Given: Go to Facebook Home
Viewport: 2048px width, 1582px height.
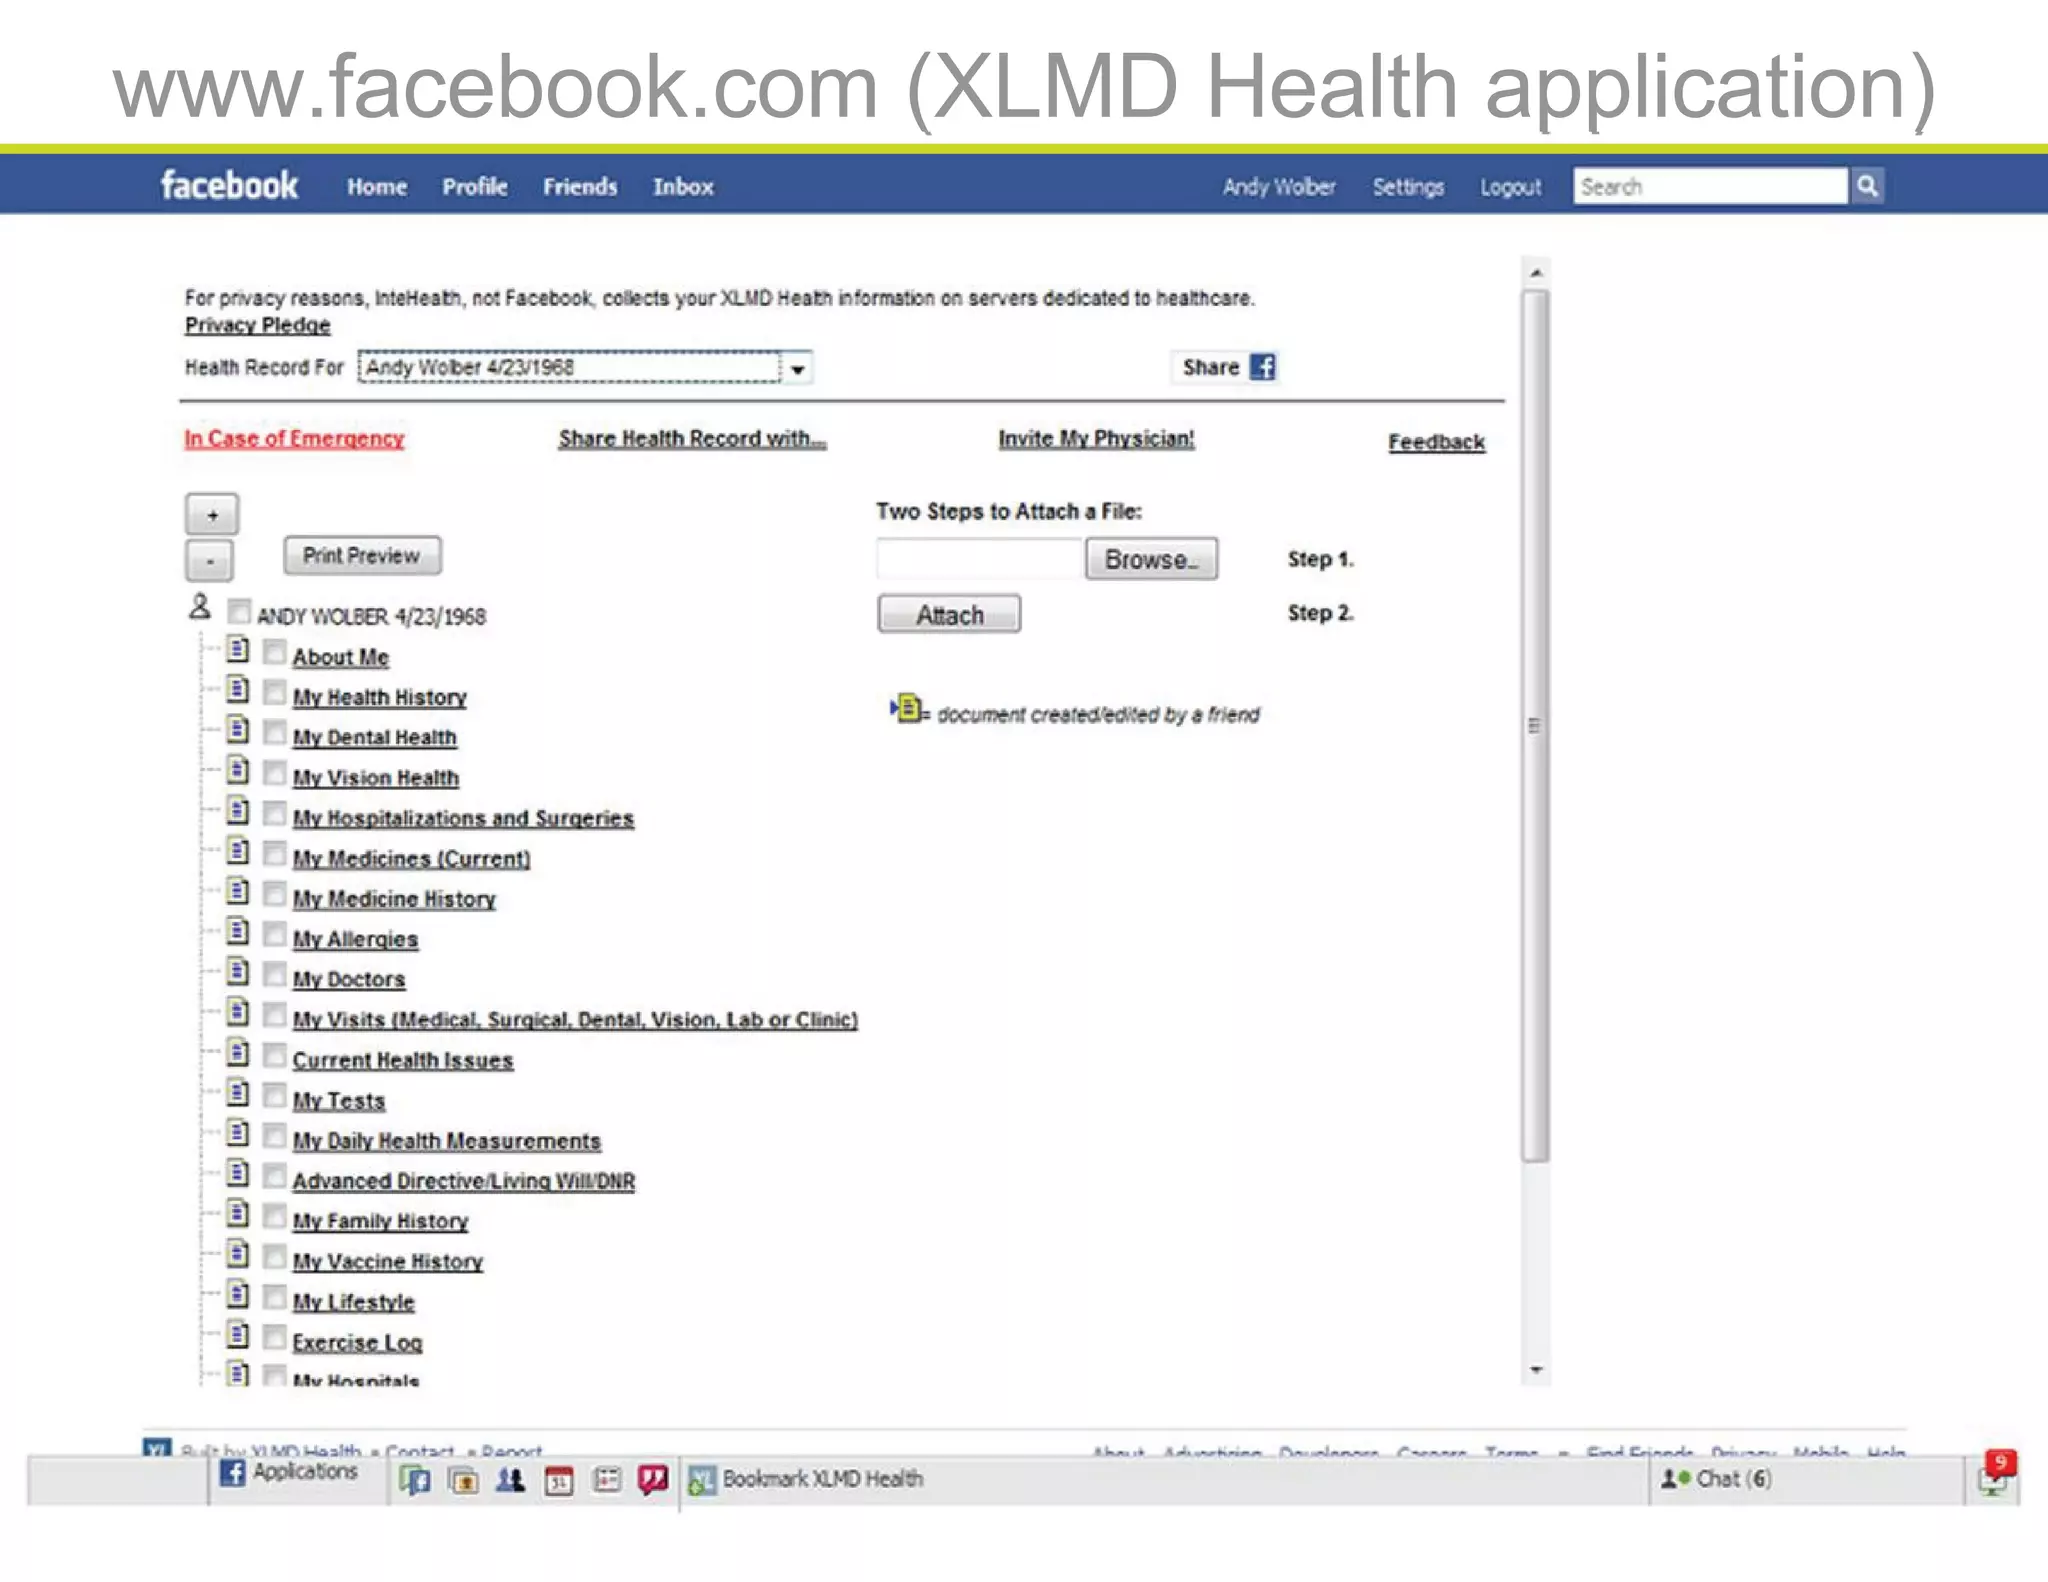Looking at the screenshot, I should pyautogui.click(x=377, y=187).
